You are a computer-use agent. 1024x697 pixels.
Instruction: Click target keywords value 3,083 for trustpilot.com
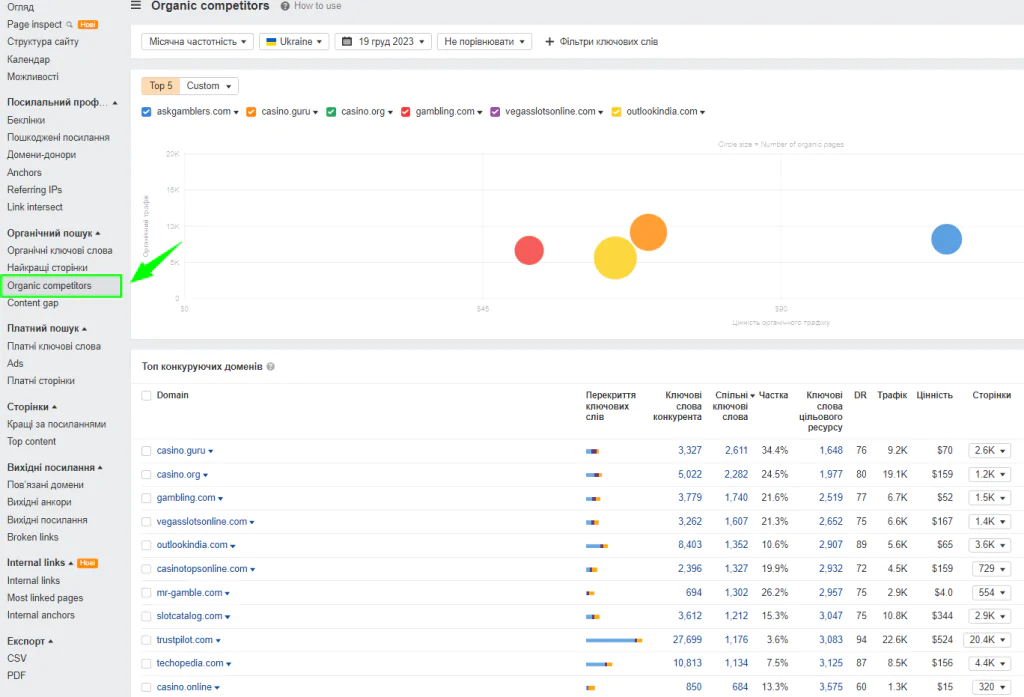coord(831,640)
